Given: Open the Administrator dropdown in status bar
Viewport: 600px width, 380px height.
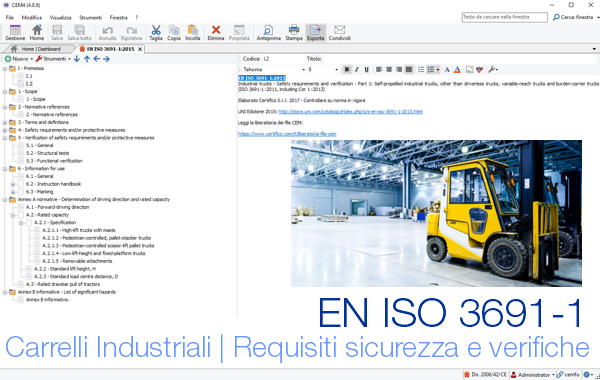Looking at the screenshot, I should tap(553, 375).
